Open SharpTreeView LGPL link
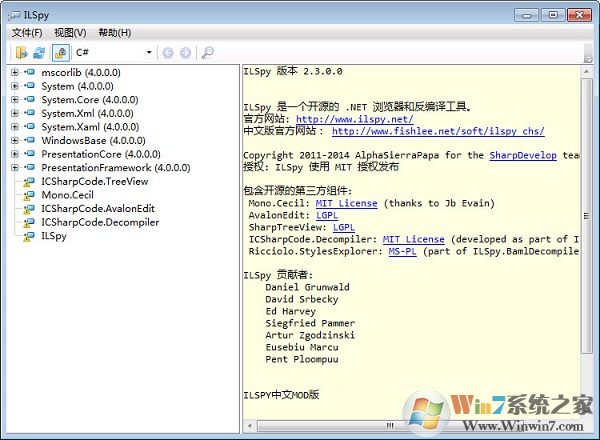The width and height of the screenshot is (600, 440). coord(344,227)
